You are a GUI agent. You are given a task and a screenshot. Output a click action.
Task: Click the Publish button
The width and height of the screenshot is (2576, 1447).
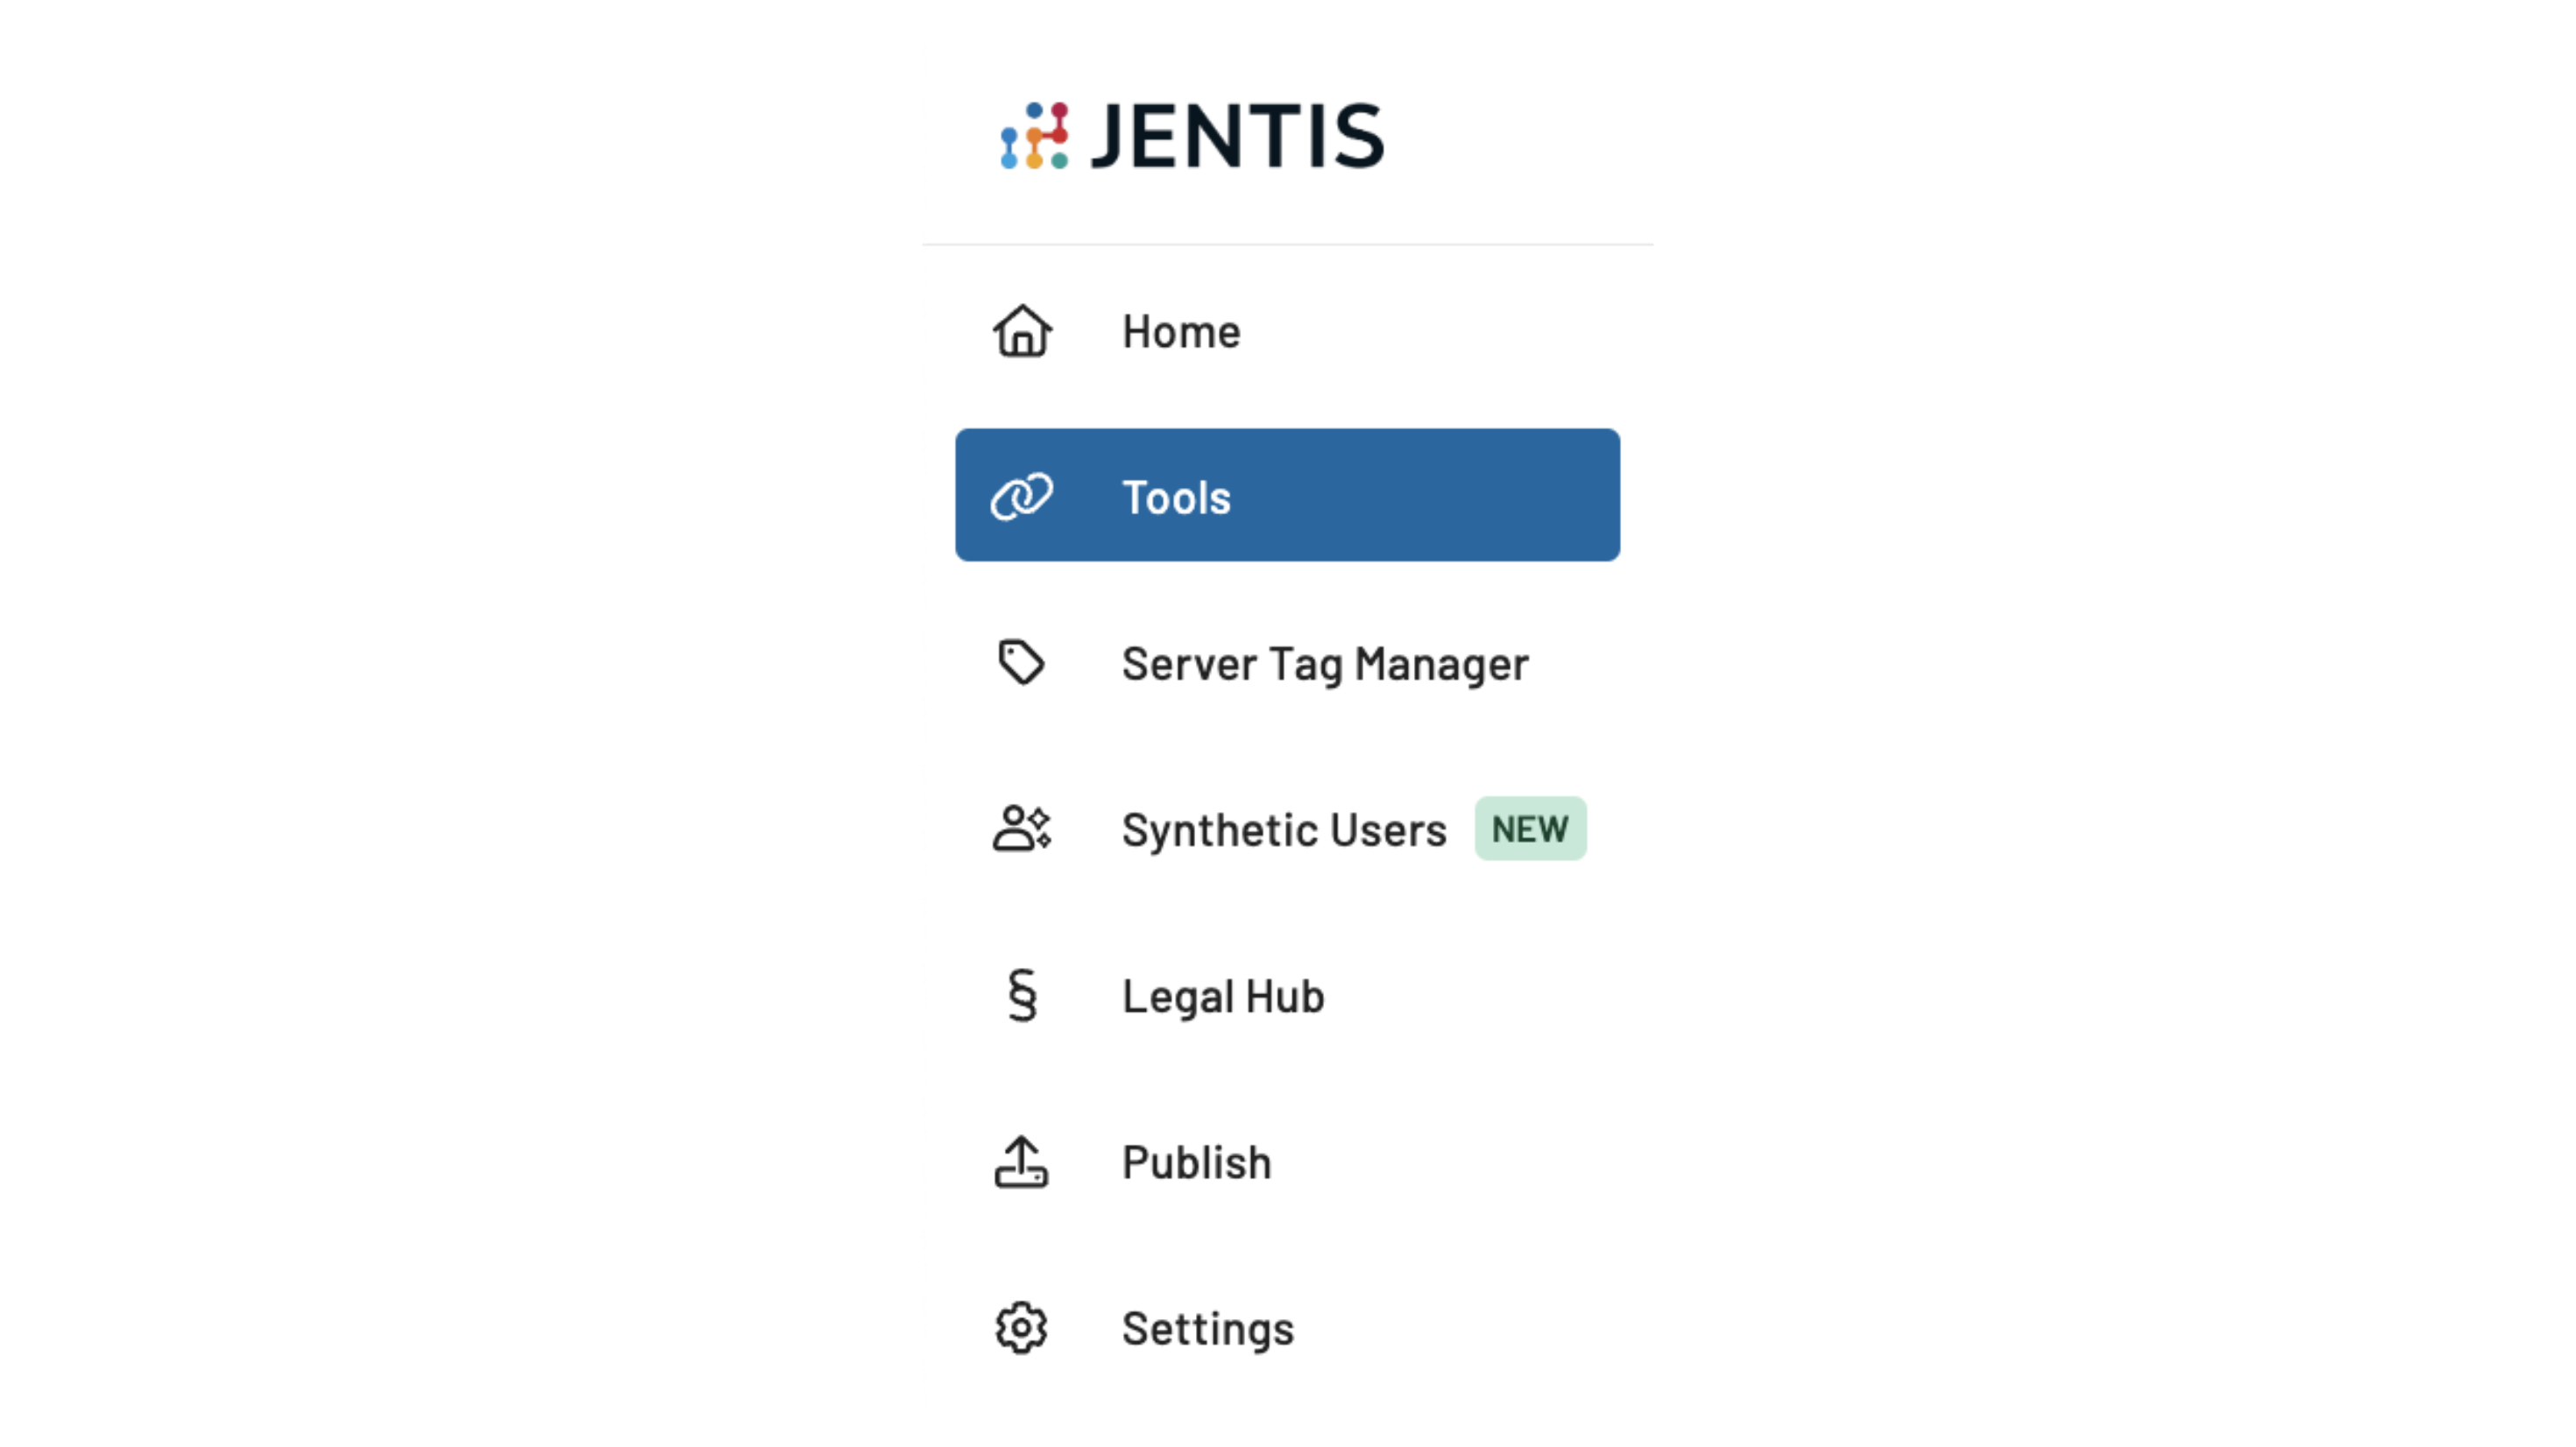tap(1196, 1161)
